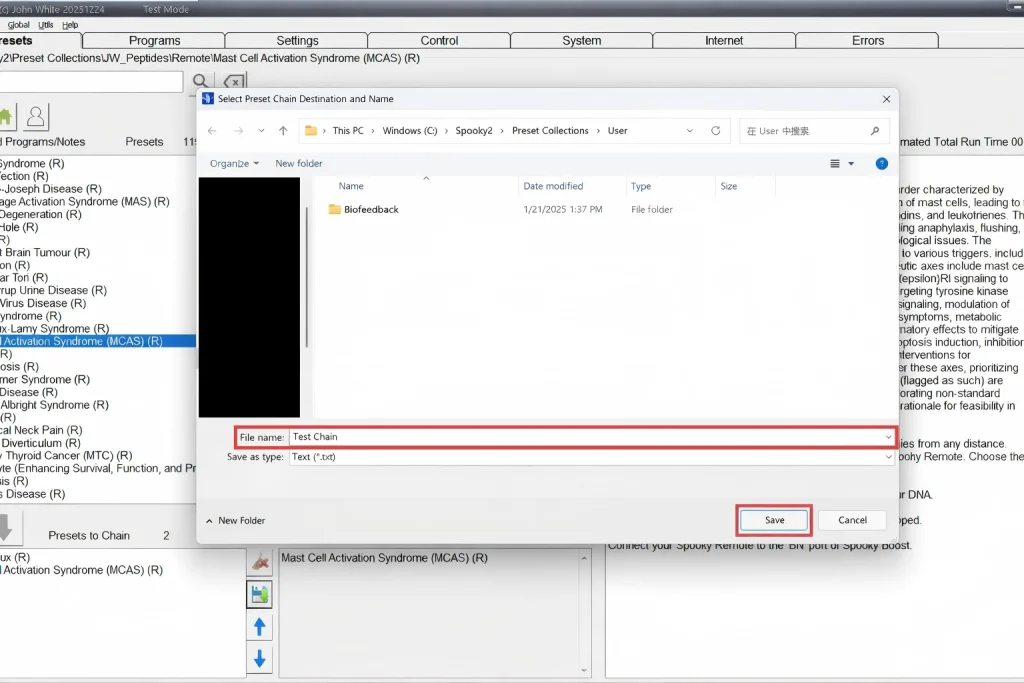Click the blue help icon in dialog
Image resolution: width=1024 pixels, height=683 pixels.
[881, 163]
